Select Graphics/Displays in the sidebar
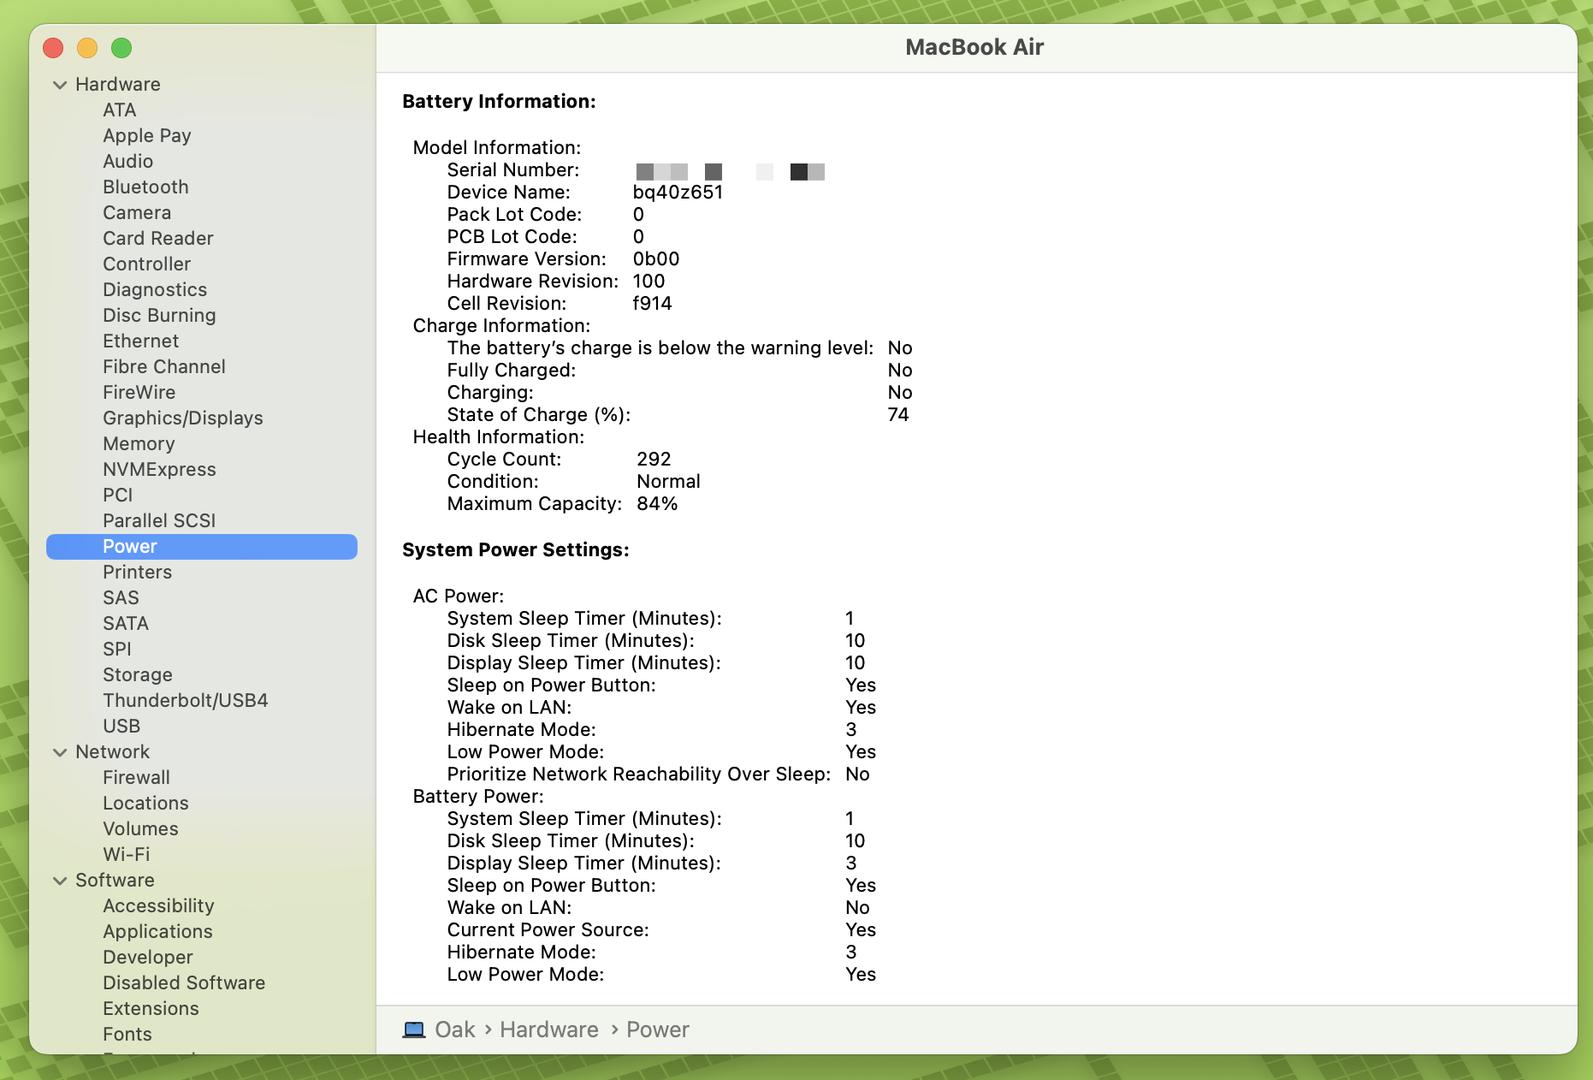 (183, 418)
